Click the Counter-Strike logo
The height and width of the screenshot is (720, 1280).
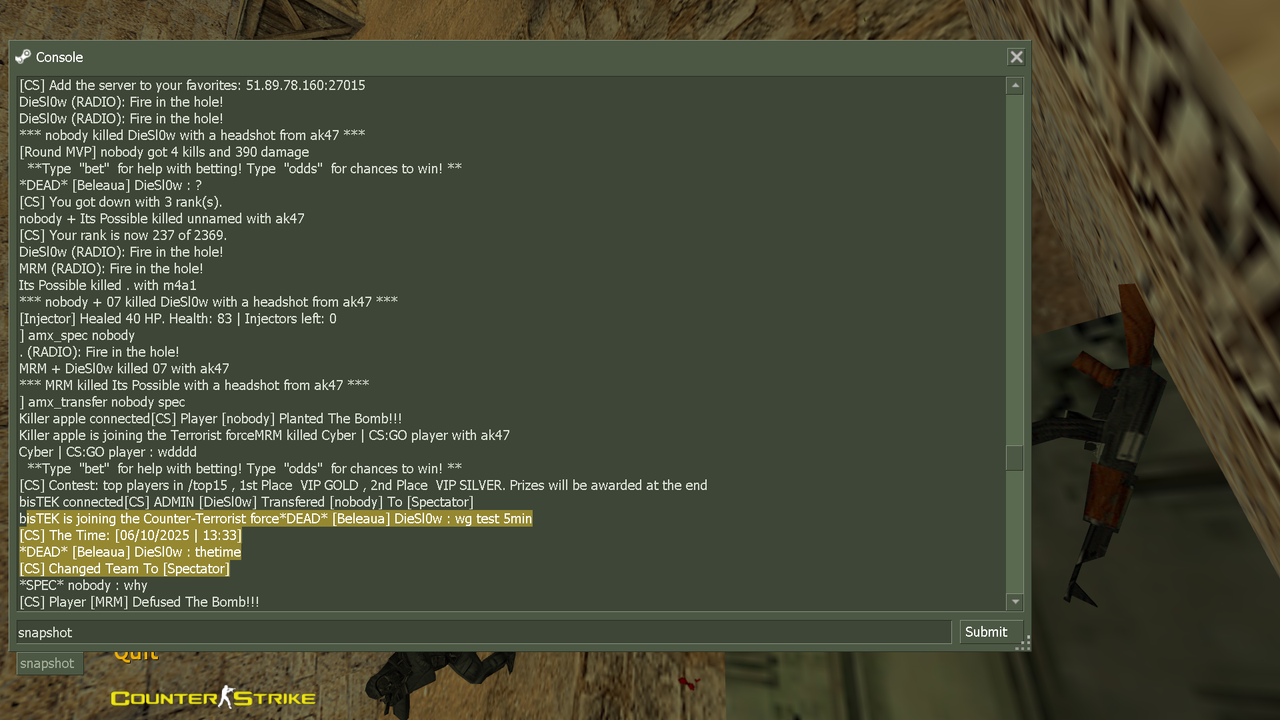pyautogui.click(x=213, y=697)
